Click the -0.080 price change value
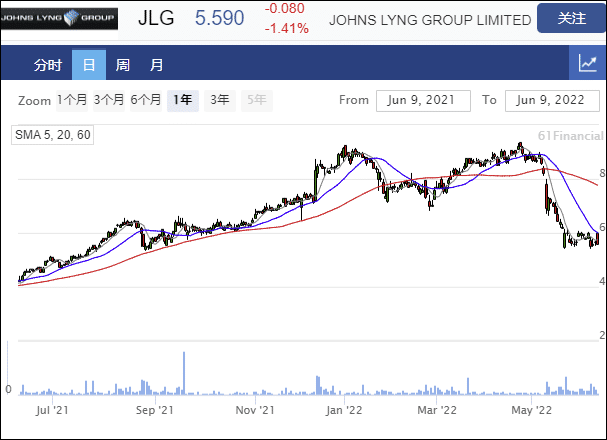The width and height of the screenshot is (607, 440). coord(285,8)
